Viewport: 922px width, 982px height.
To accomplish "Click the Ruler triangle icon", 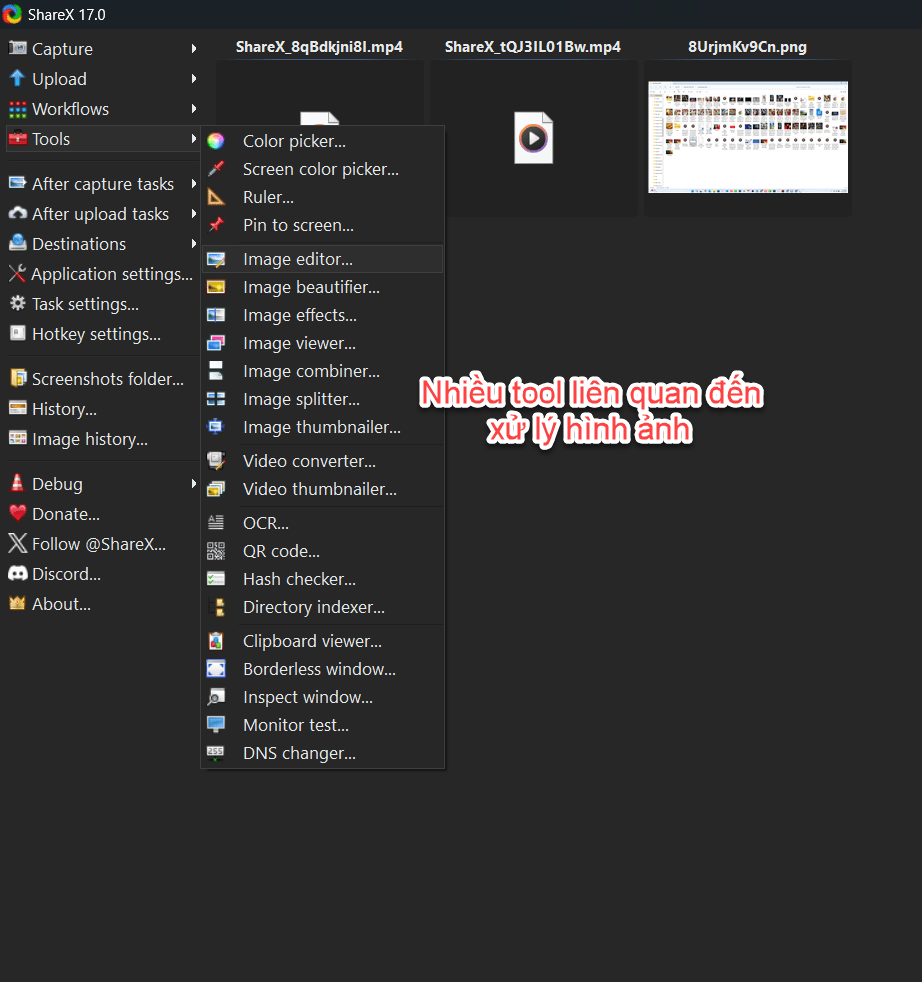I will pyautogui.click(x=216, y=198).
